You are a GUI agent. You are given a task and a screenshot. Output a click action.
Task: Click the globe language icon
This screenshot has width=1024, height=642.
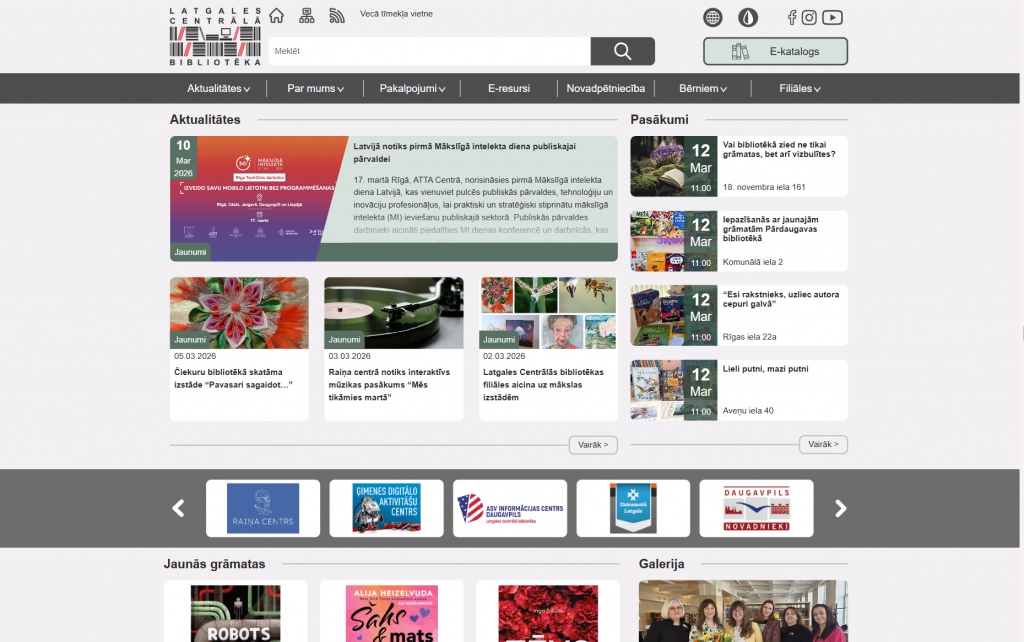(713, 17)
